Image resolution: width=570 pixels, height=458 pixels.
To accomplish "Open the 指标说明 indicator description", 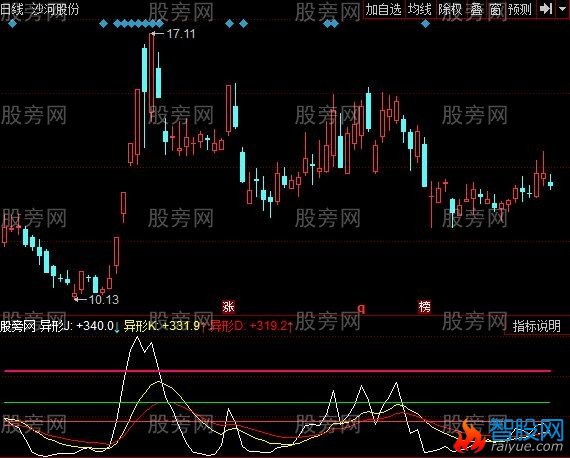I will pyautogui.click(x=537, y=326).
